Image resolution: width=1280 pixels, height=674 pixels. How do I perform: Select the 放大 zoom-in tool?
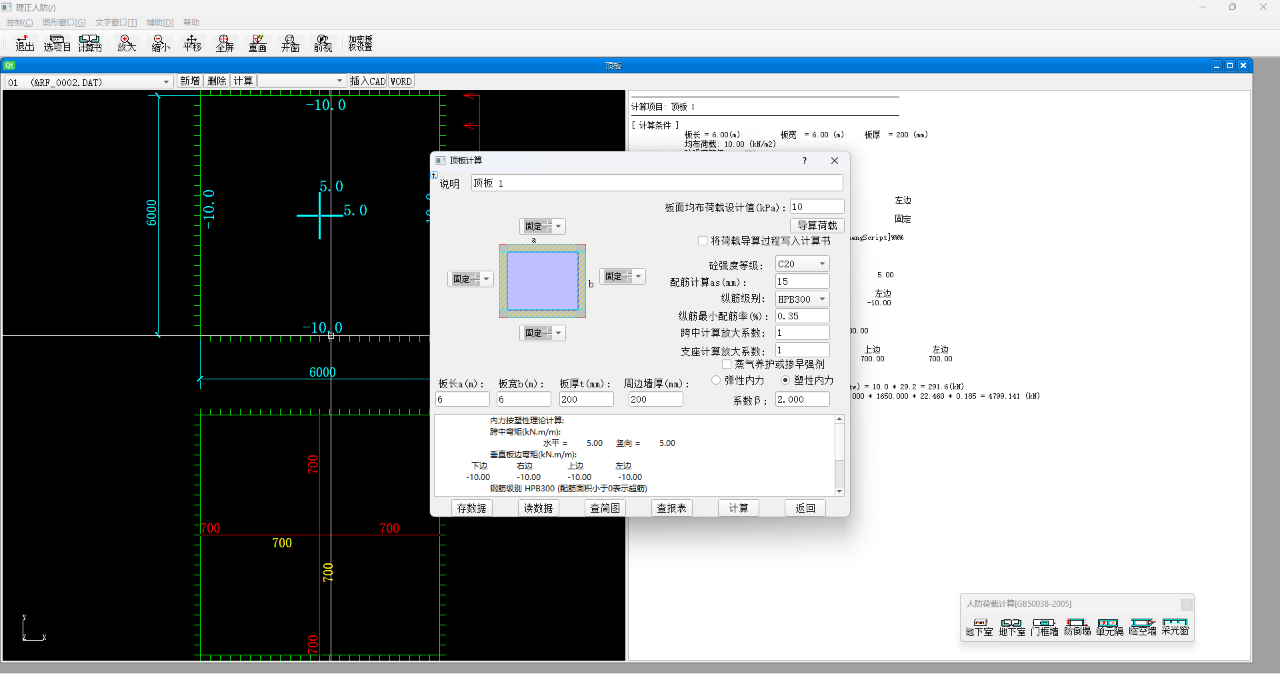pyautogui.click(x=127, y=43)
